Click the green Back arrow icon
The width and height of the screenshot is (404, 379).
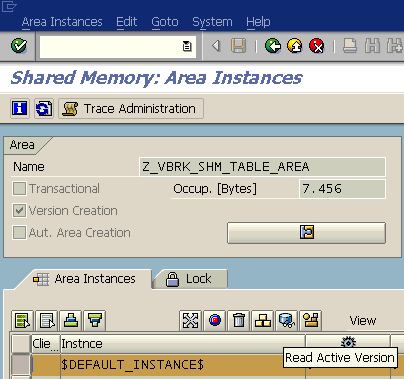click(x=273, y=46)
